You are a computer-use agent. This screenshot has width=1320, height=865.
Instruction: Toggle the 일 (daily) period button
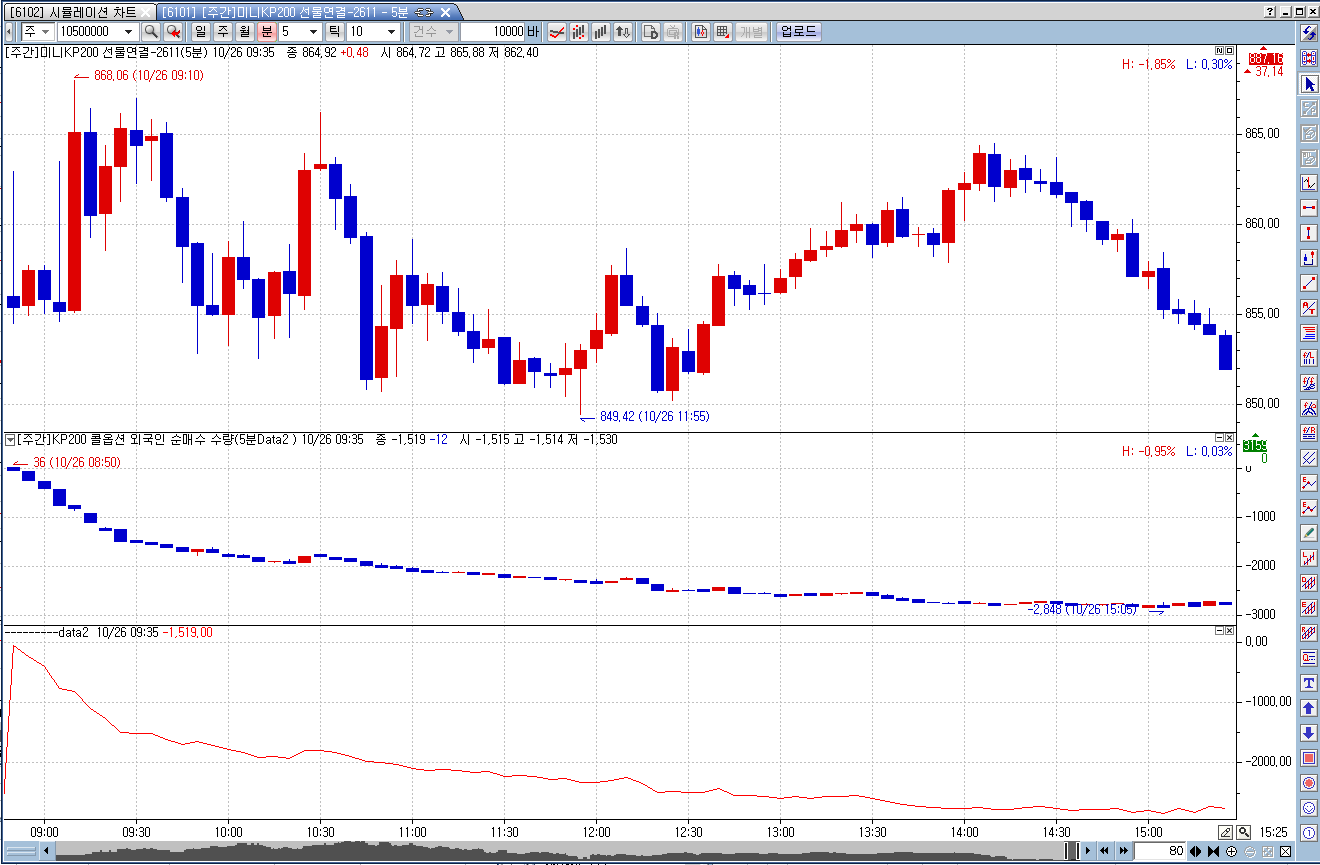tap(200, 32)
